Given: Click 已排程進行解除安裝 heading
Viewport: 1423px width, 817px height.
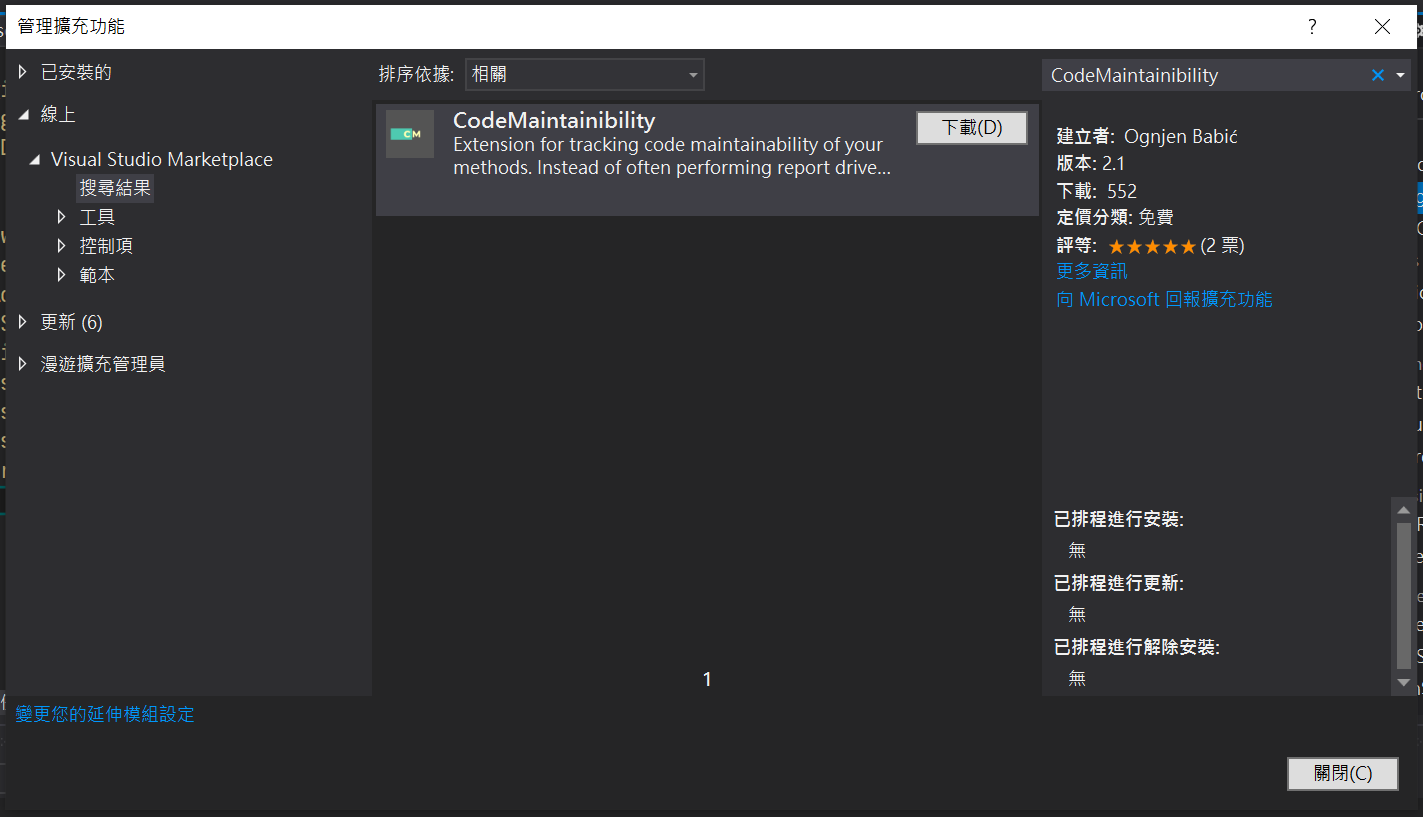Looking at the screenshot, I should click(1137, 647).
